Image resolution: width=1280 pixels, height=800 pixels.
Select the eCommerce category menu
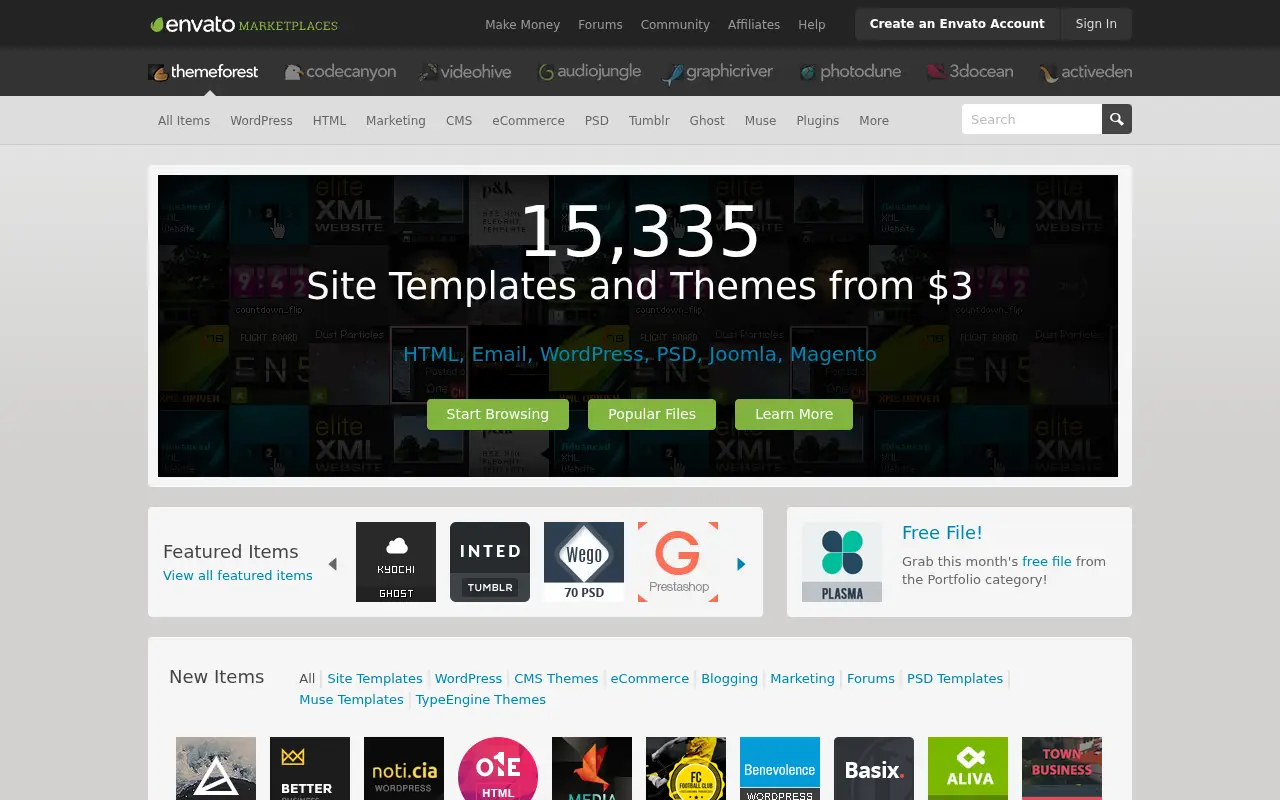tap(528, 120)
